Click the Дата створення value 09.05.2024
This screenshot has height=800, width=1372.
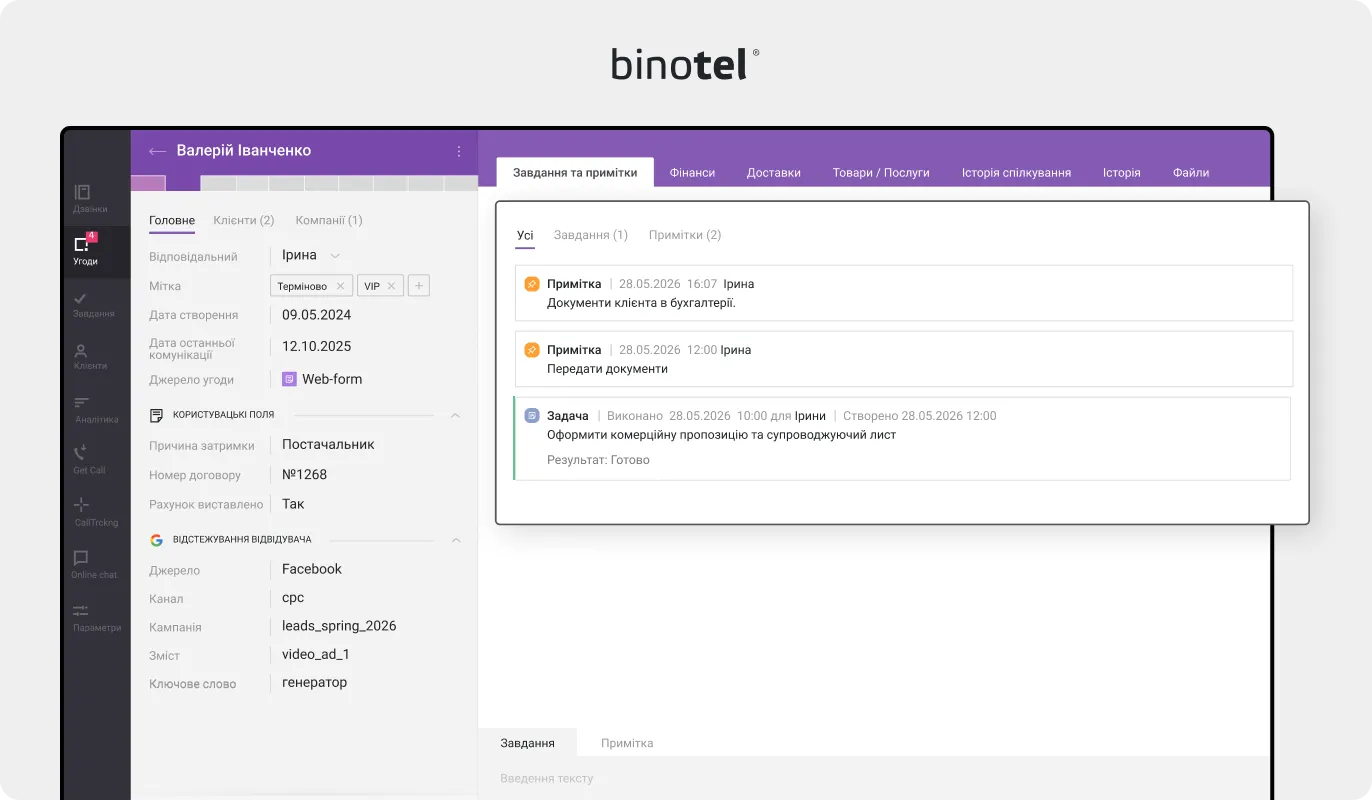tap(317, 315)
